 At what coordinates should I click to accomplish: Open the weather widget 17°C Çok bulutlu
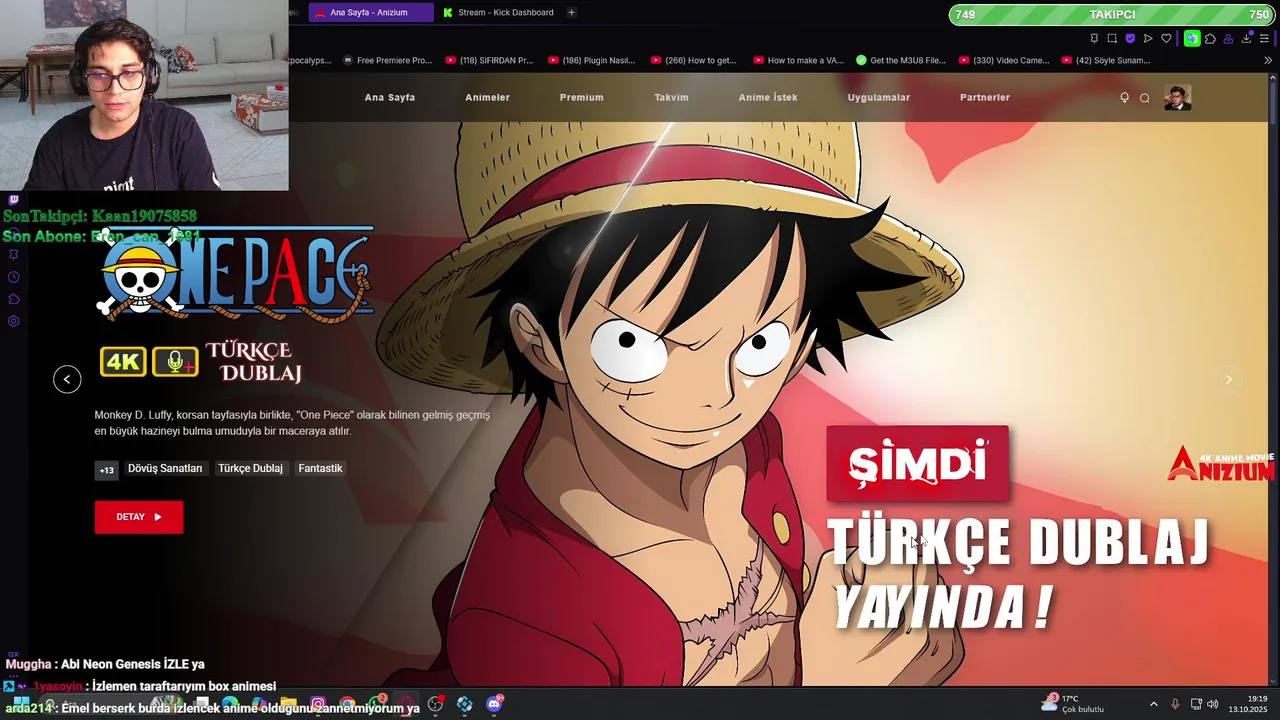(x=1072, y=704)
